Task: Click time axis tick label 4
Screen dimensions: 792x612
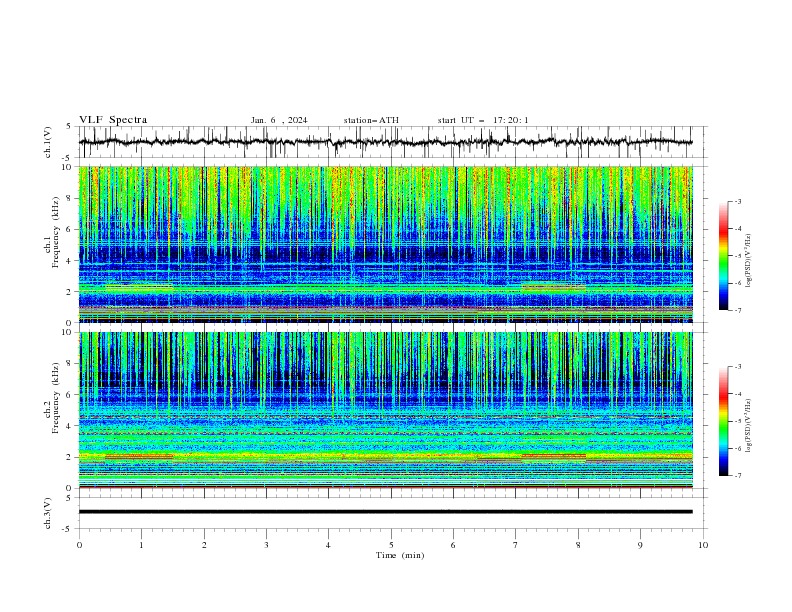Action: (328, 545)
